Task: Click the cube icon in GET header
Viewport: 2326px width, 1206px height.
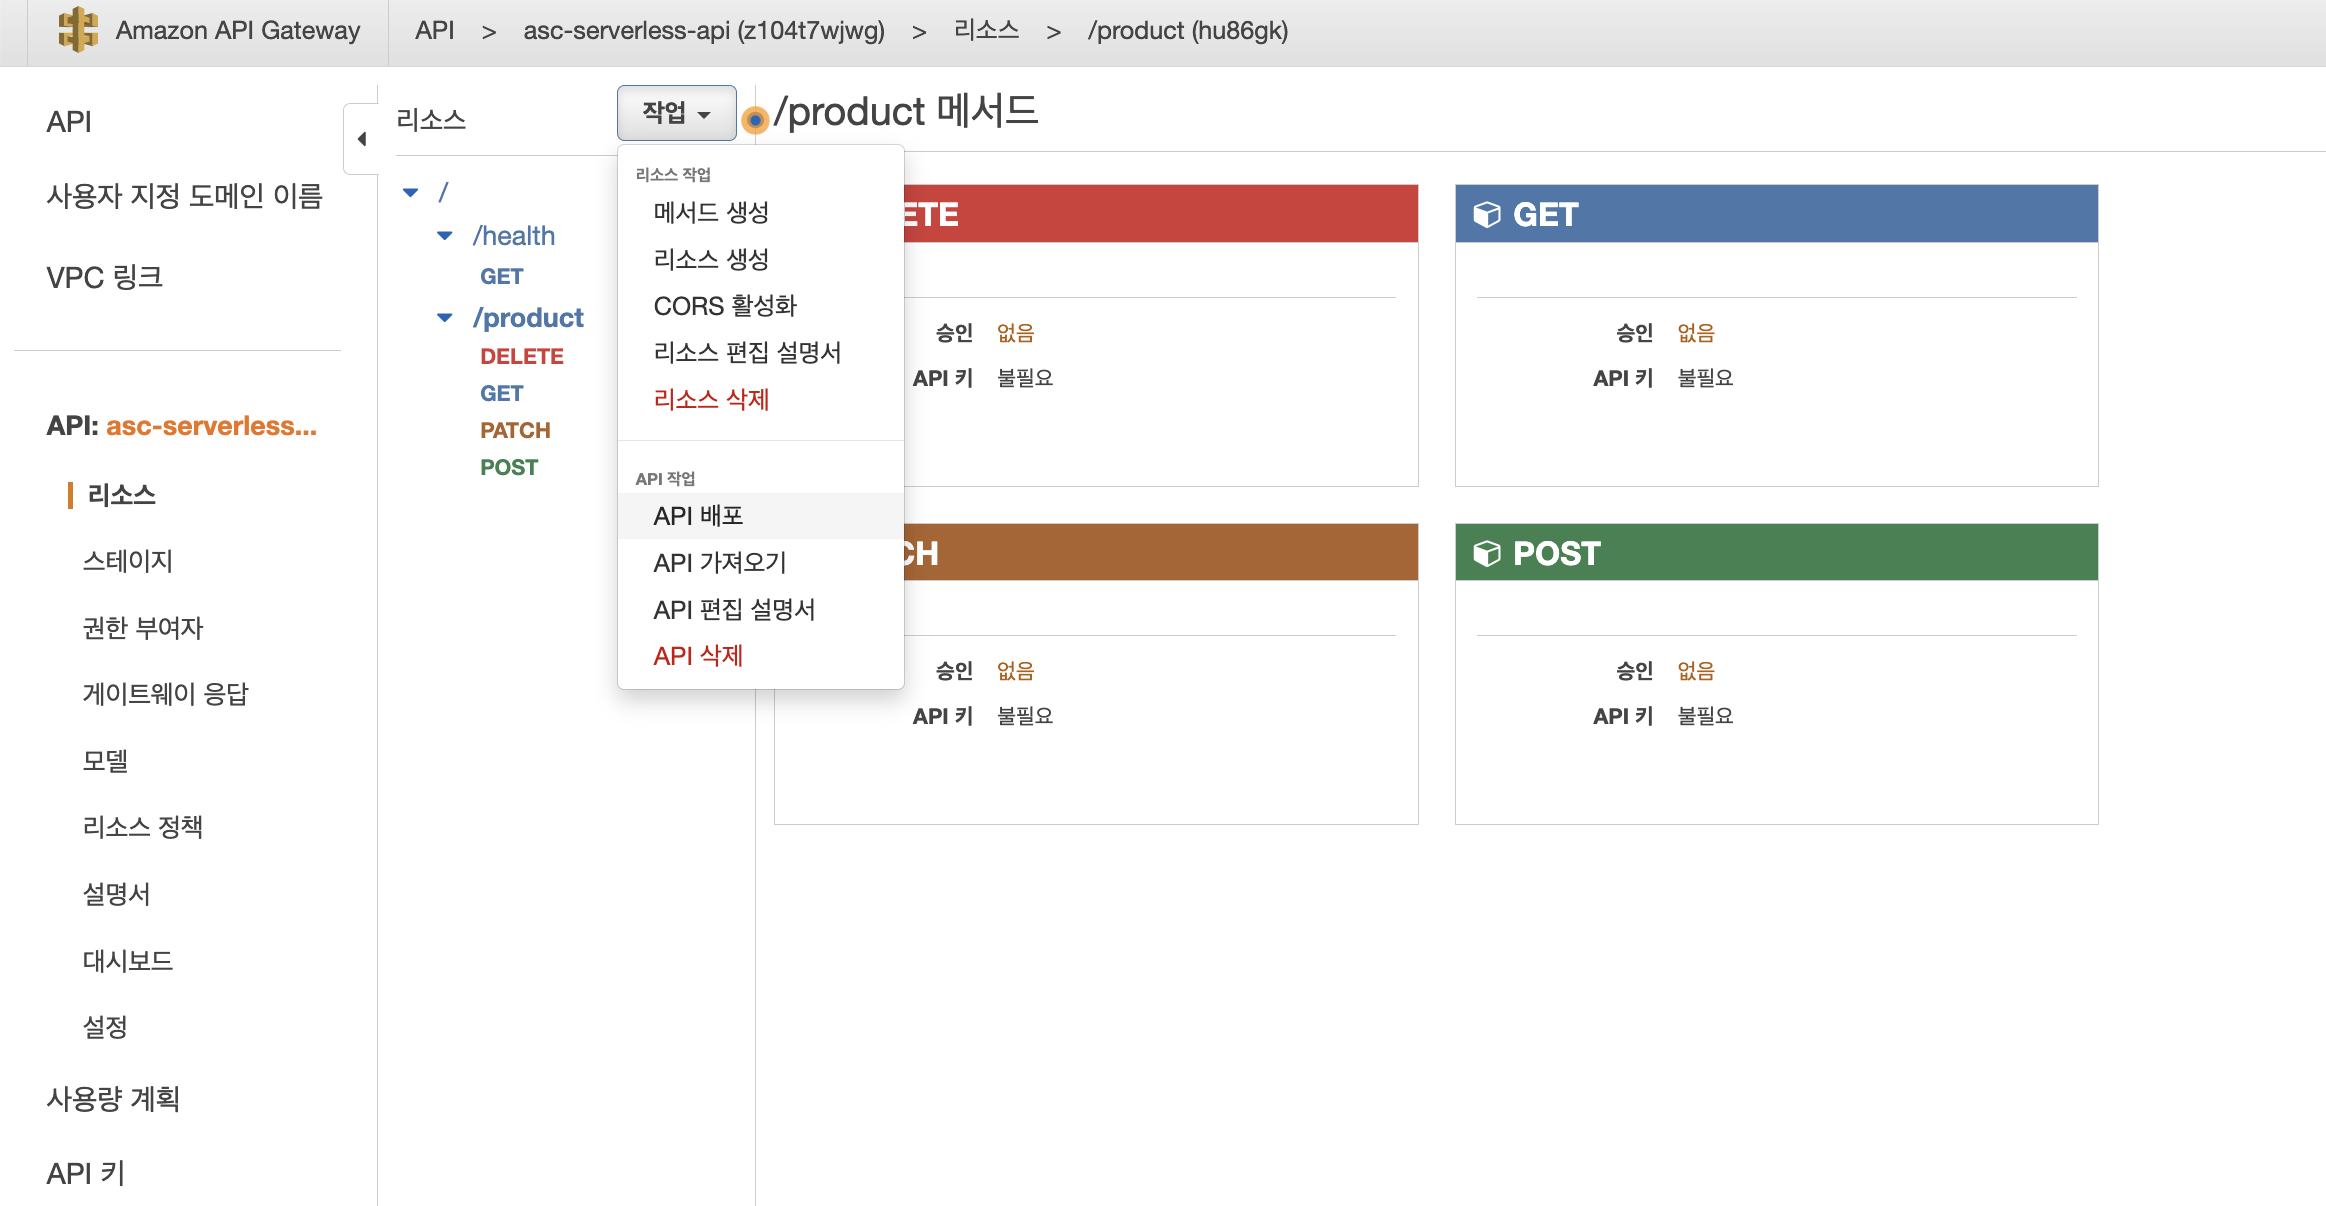Action: 1487,215
